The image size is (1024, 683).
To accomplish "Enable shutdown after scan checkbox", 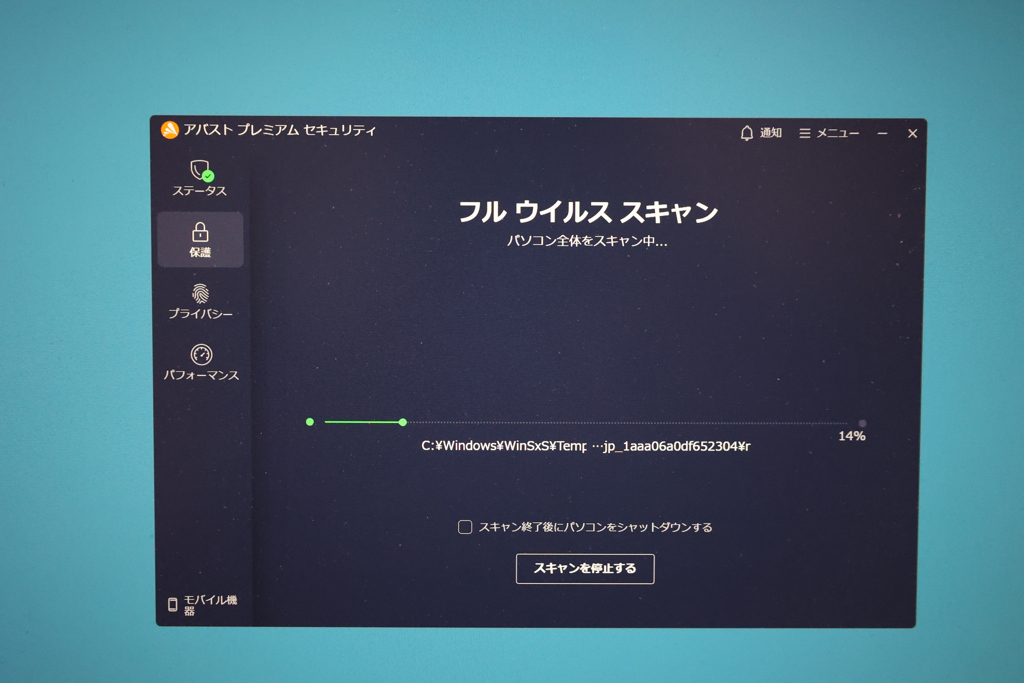I will [x=465, y=527].
